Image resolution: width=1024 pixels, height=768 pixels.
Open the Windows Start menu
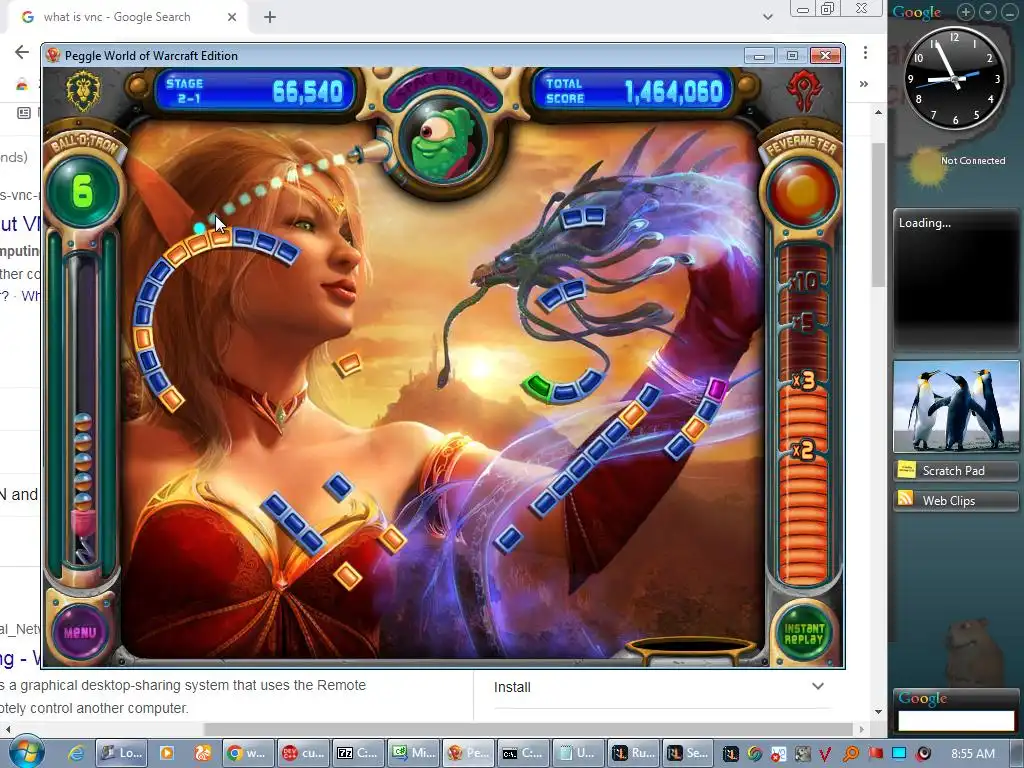tap(26, 753)
